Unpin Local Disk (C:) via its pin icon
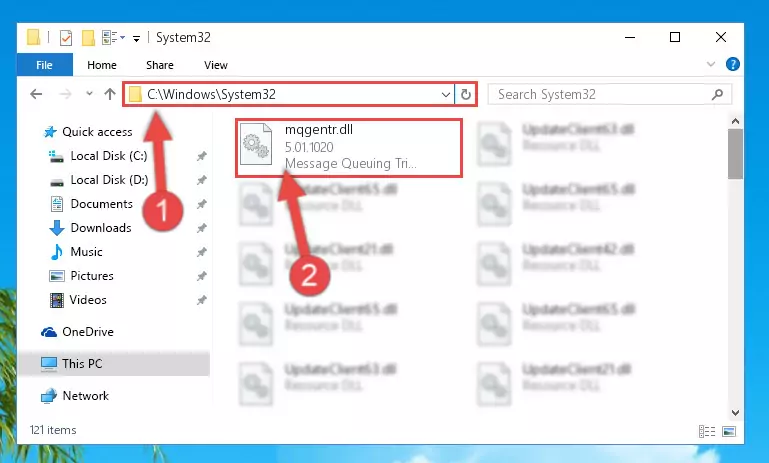 (202, 156)
